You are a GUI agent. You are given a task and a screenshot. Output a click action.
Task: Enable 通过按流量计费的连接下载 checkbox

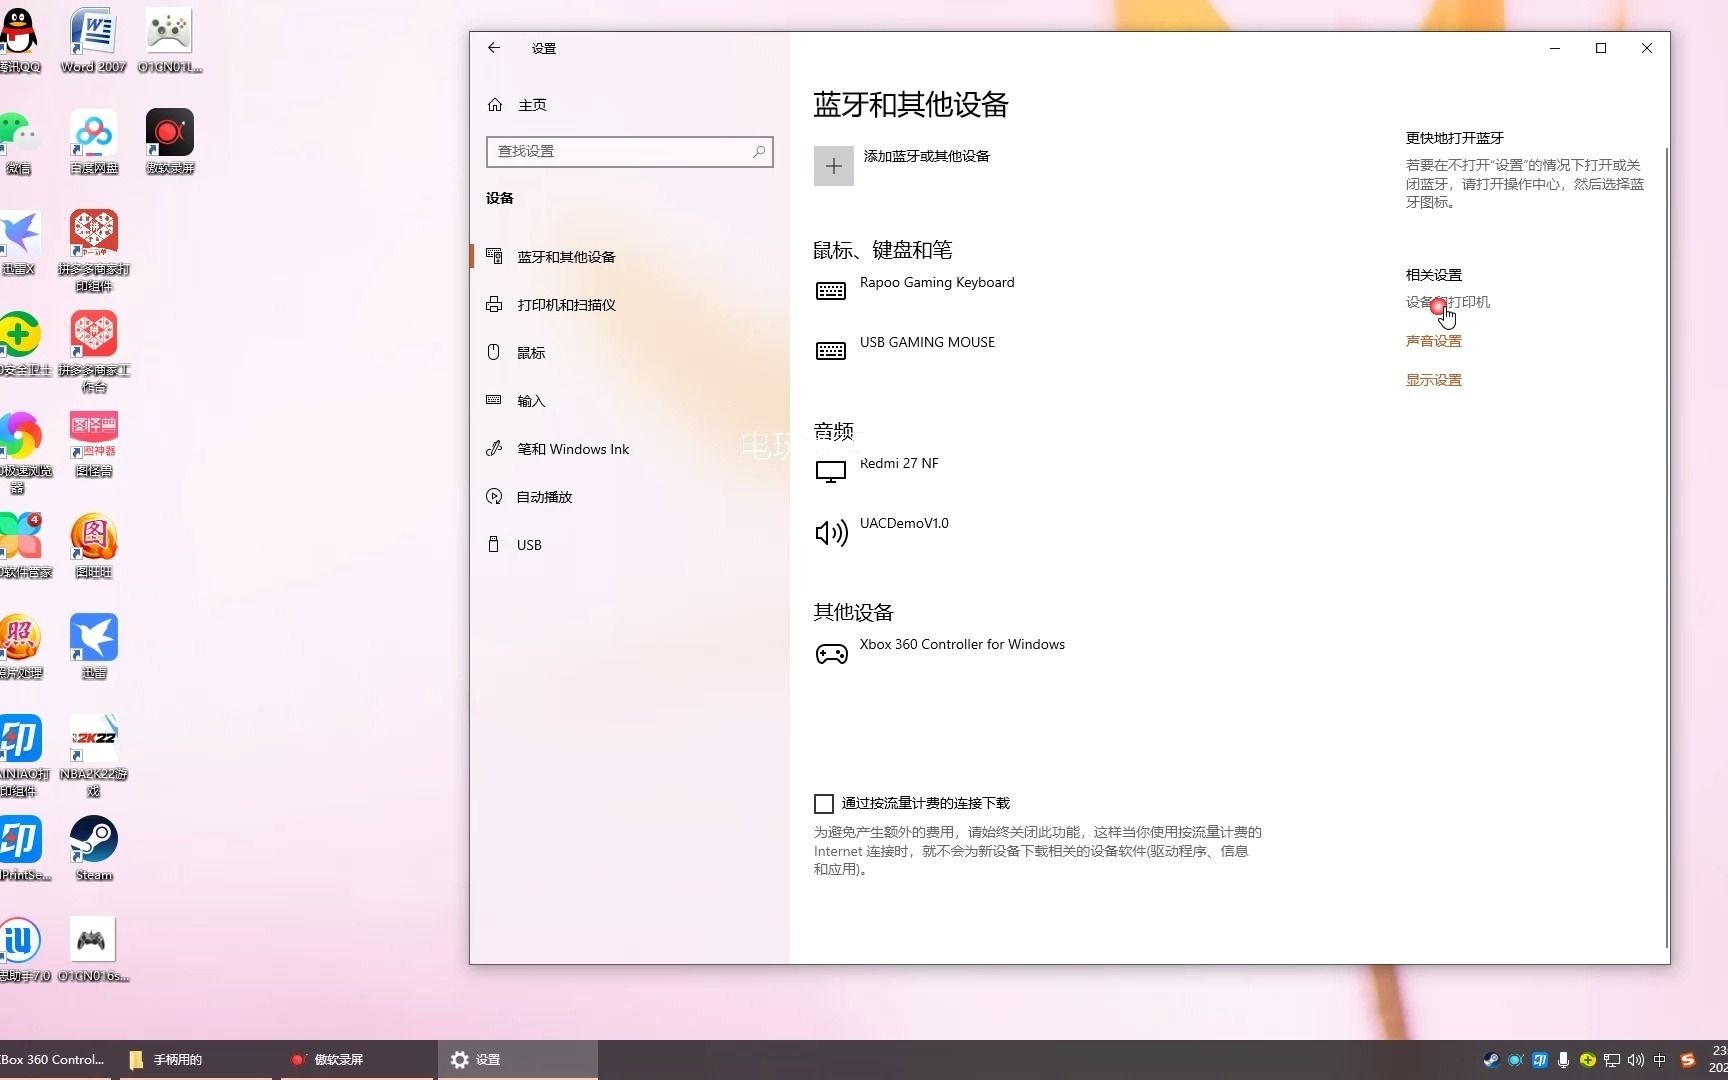click(823, 803)
